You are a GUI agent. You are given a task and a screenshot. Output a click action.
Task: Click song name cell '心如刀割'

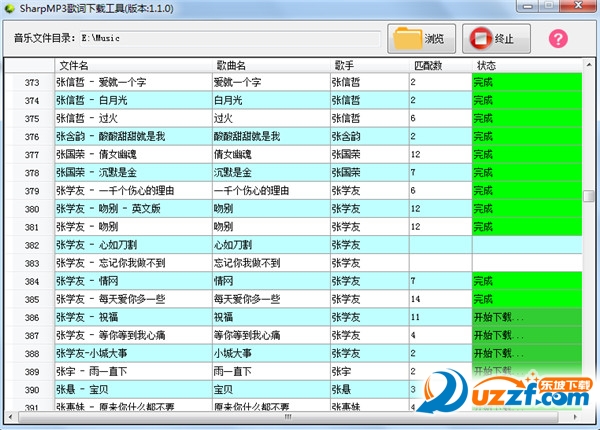pos(271,245)
